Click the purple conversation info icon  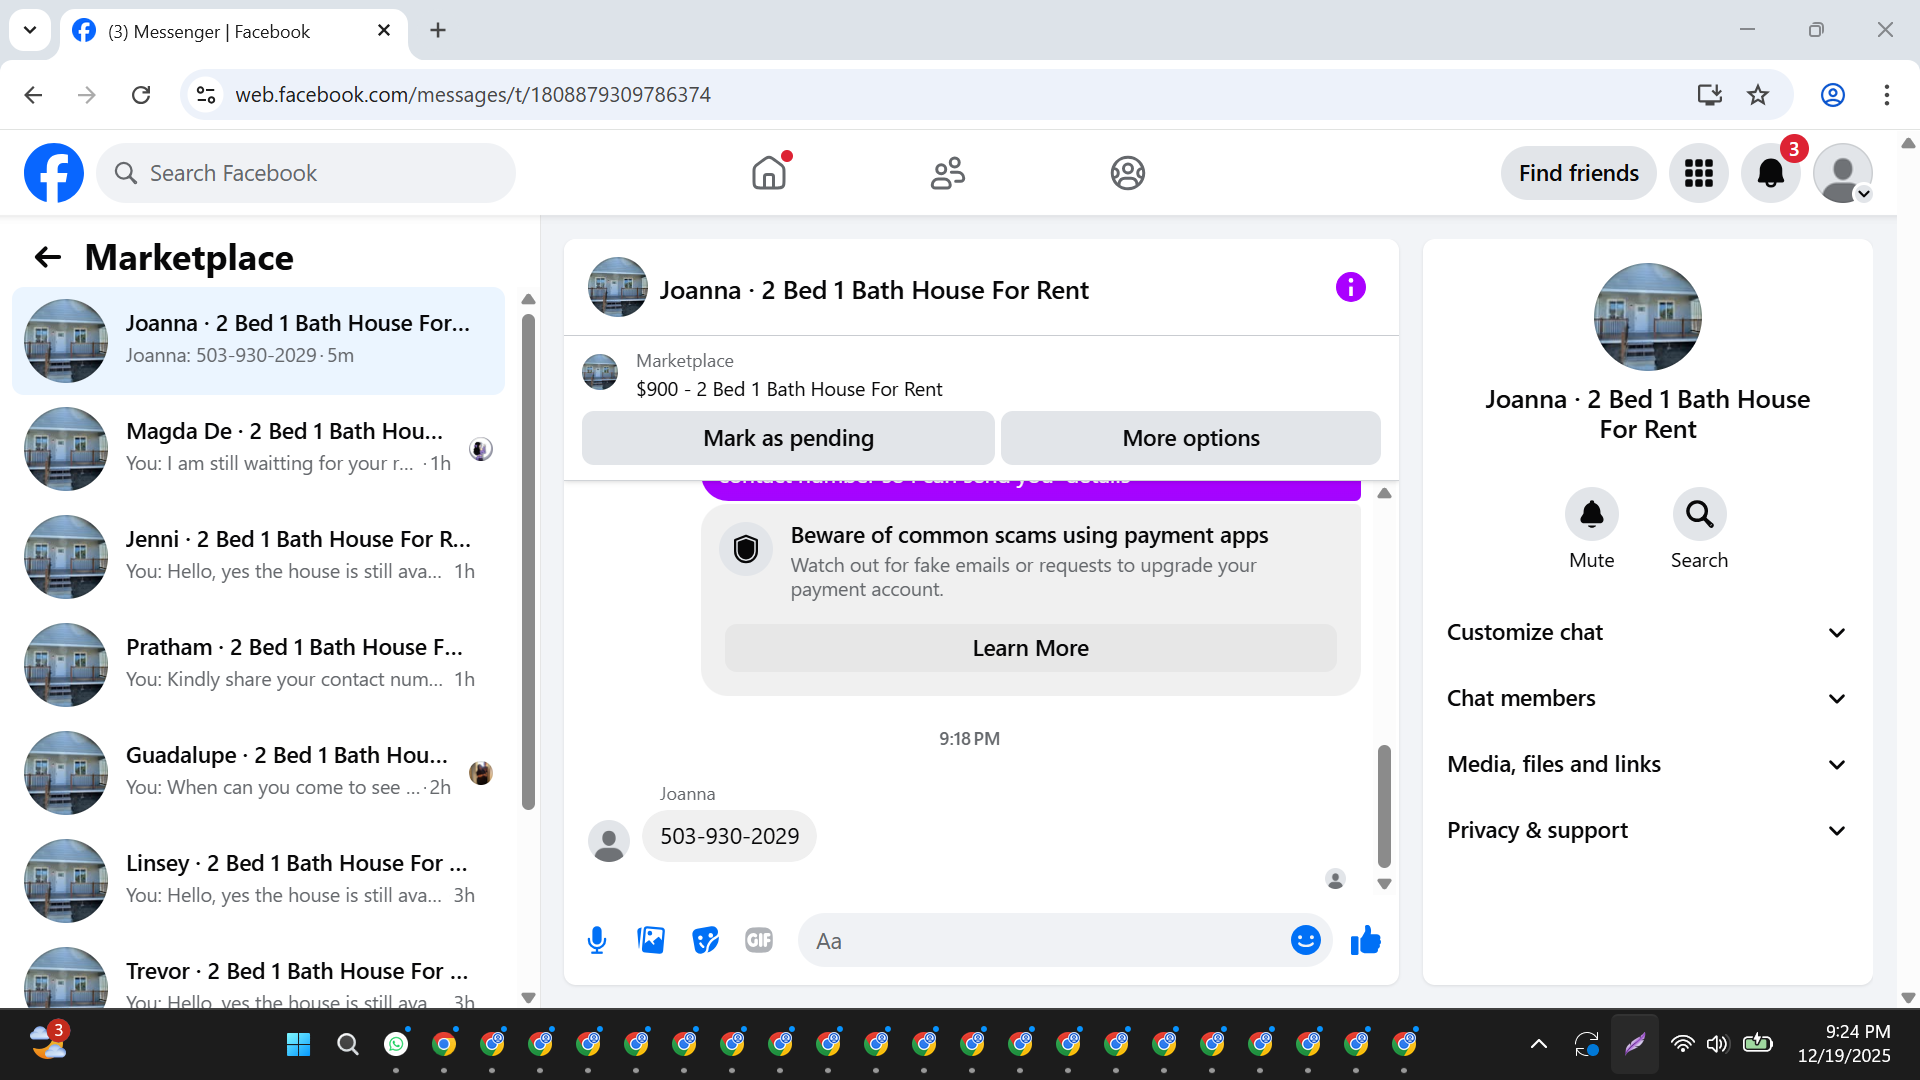1350,288
